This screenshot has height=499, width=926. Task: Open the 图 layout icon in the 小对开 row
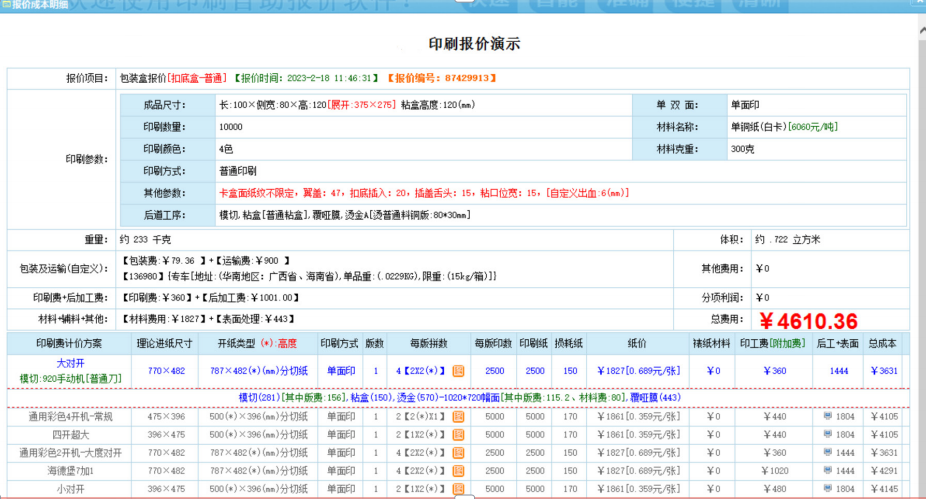458,489
